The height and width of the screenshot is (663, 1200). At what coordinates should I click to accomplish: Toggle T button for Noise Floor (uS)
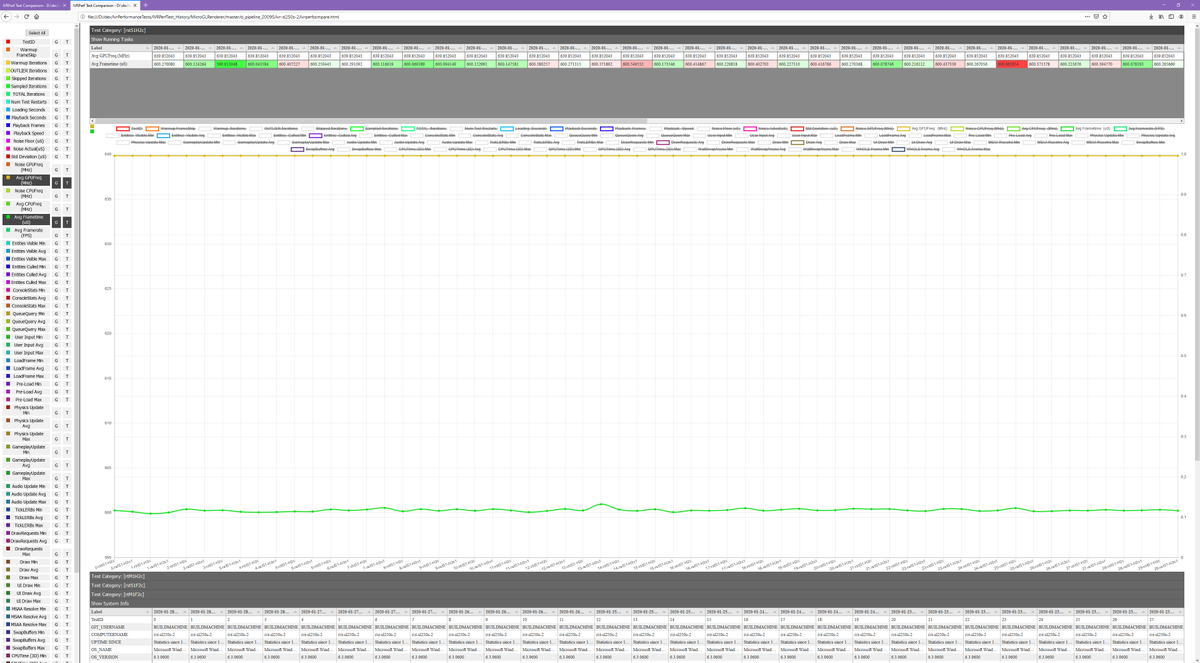click(x=67, y=141)
